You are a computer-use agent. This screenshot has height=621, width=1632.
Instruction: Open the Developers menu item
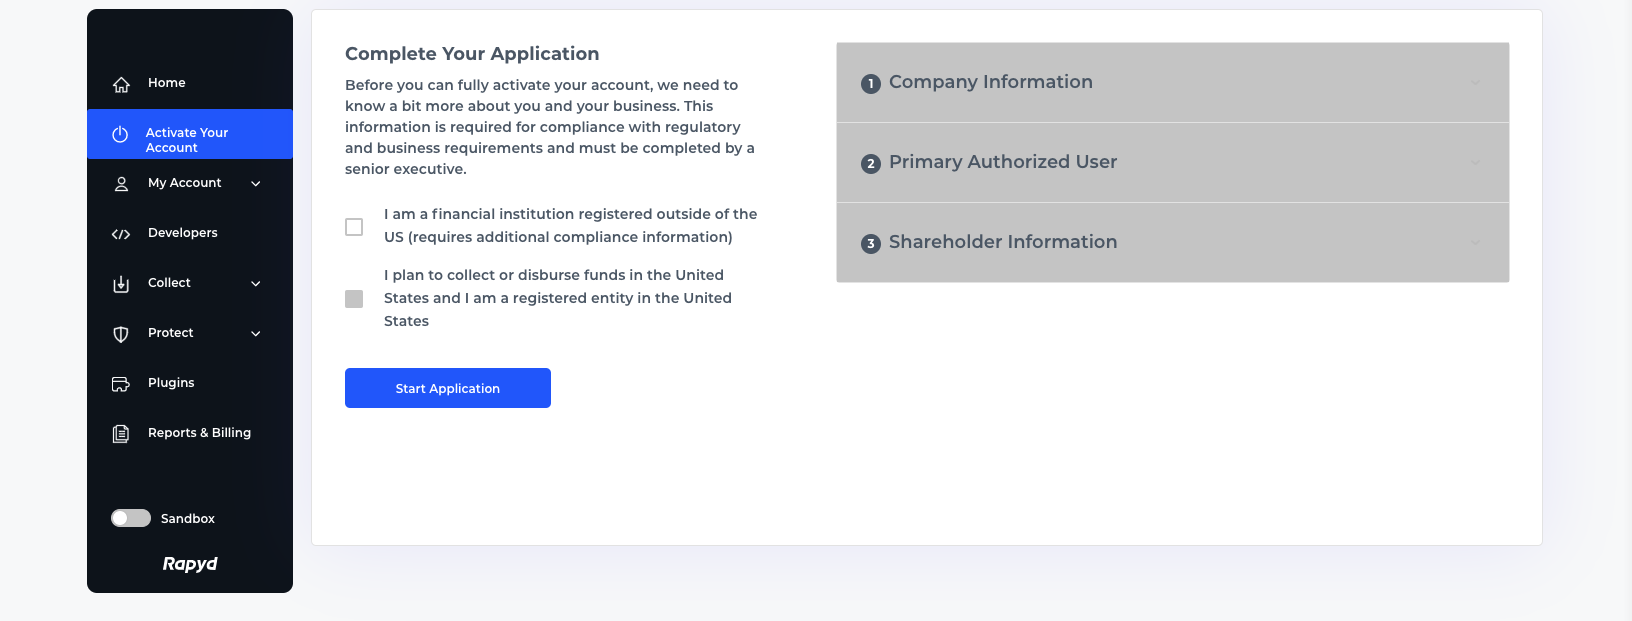(182, 233)
